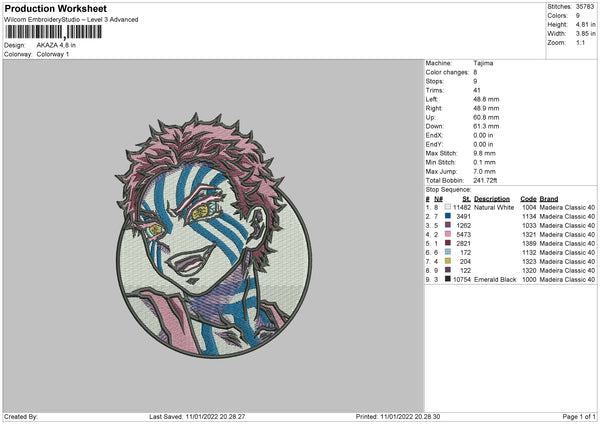Screen dimensions: 600x424
Task: Click stitch count '10754' in row 9
Action: (462, 280)
